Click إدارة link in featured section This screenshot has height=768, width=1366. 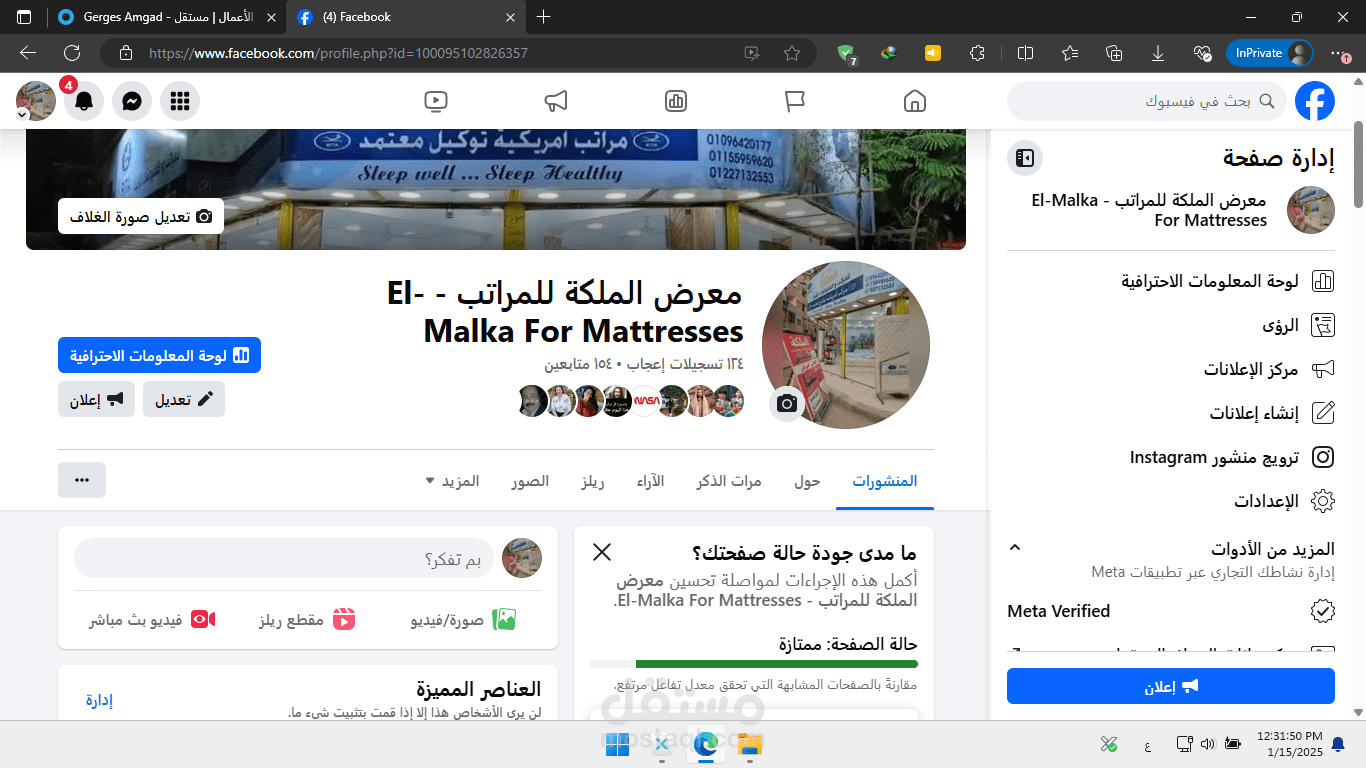point(99,700)
